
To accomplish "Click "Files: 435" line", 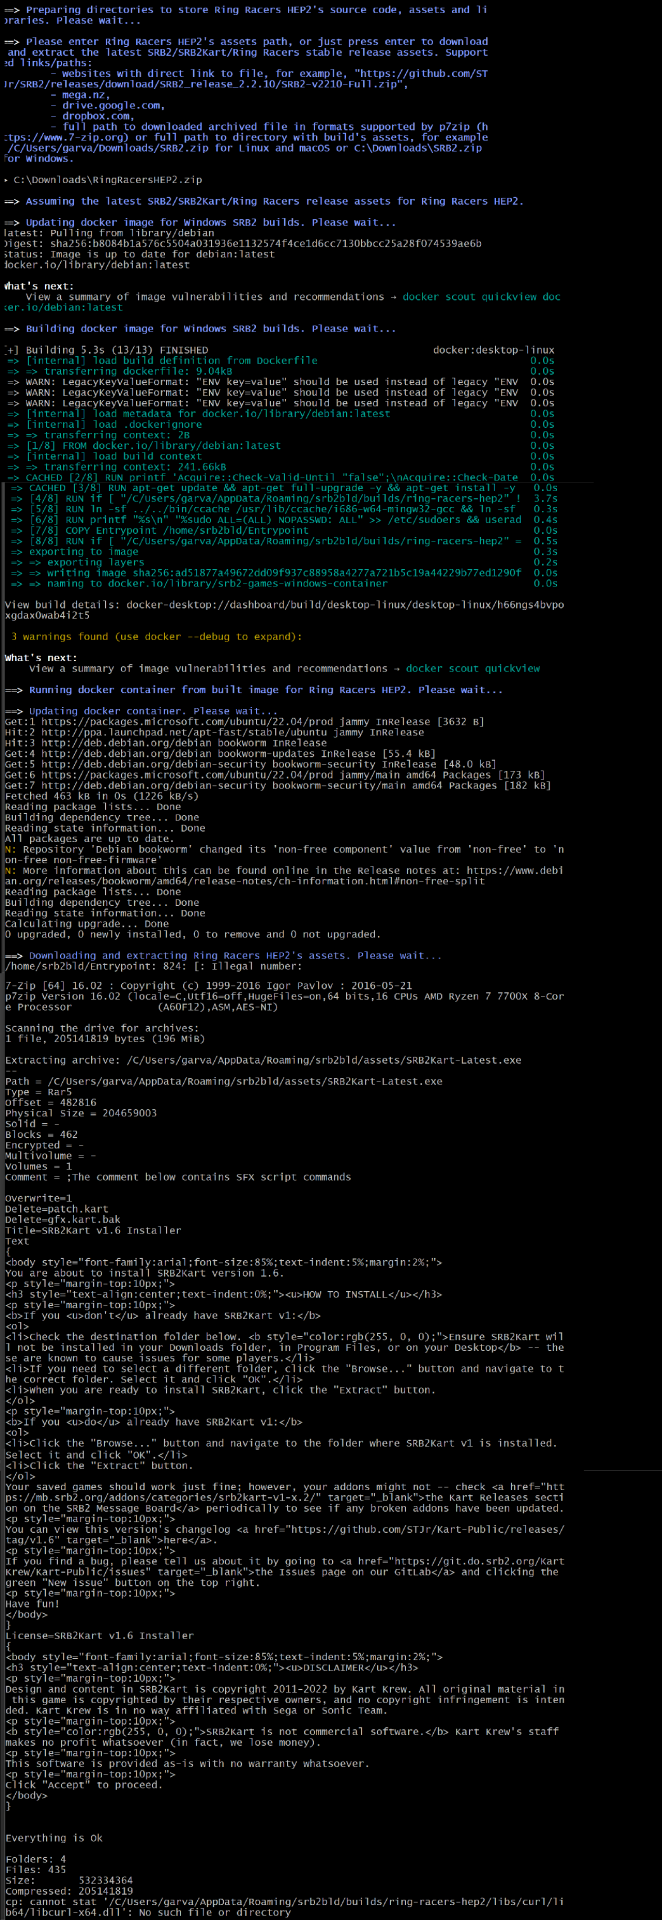I will 35,1869.
